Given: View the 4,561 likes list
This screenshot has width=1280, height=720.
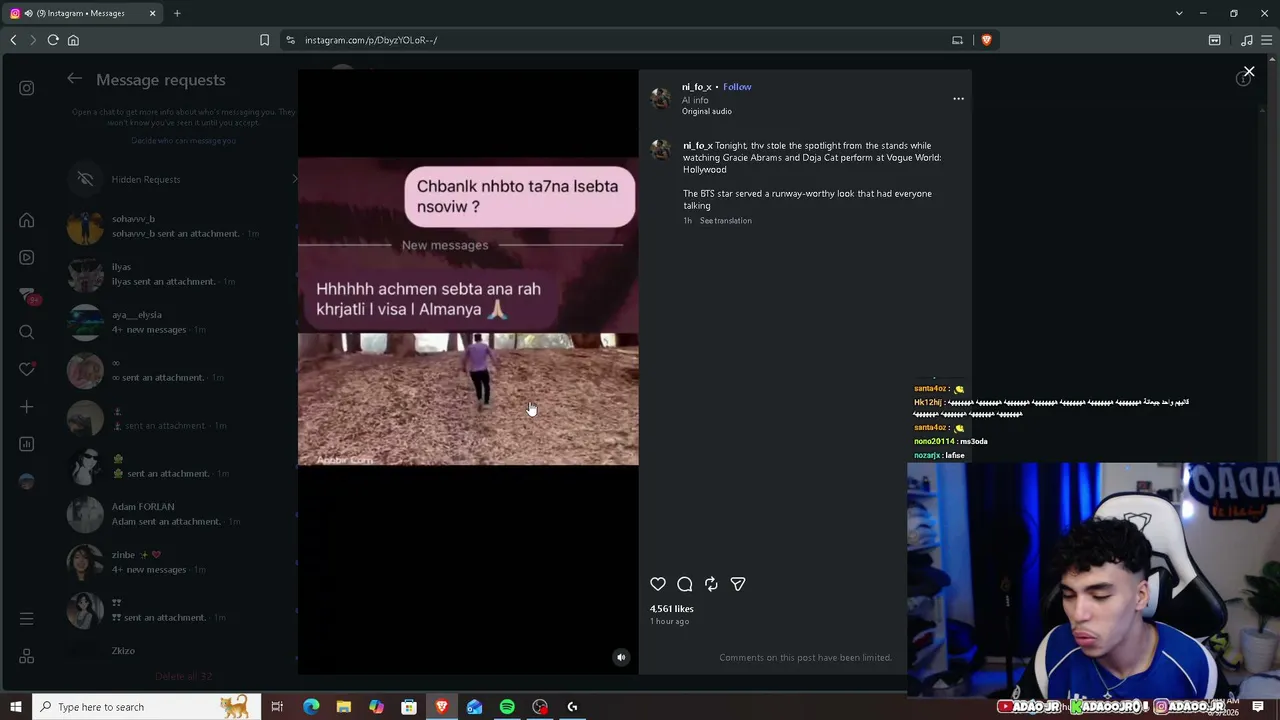Looking at the screenshot, I should (672, 609).
